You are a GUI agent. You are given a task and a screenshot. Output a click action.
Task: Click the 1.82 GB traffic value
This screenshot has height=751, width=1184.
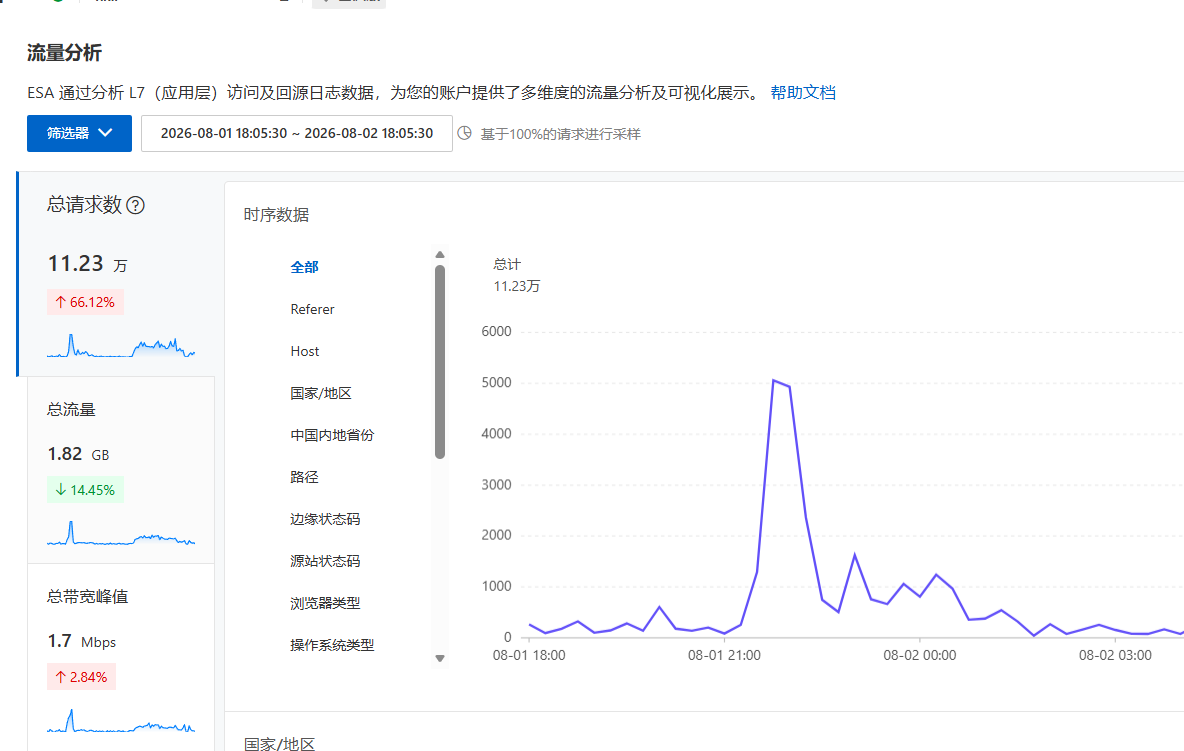coord(79,454)
